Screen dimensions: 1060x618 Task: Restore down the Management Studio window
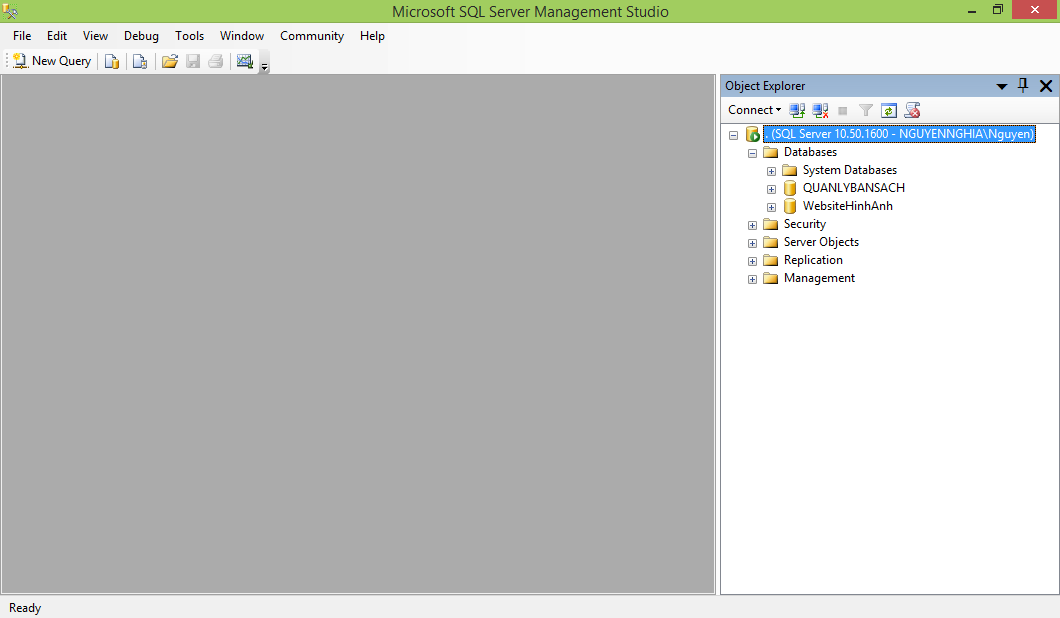(x=998, y=9)
